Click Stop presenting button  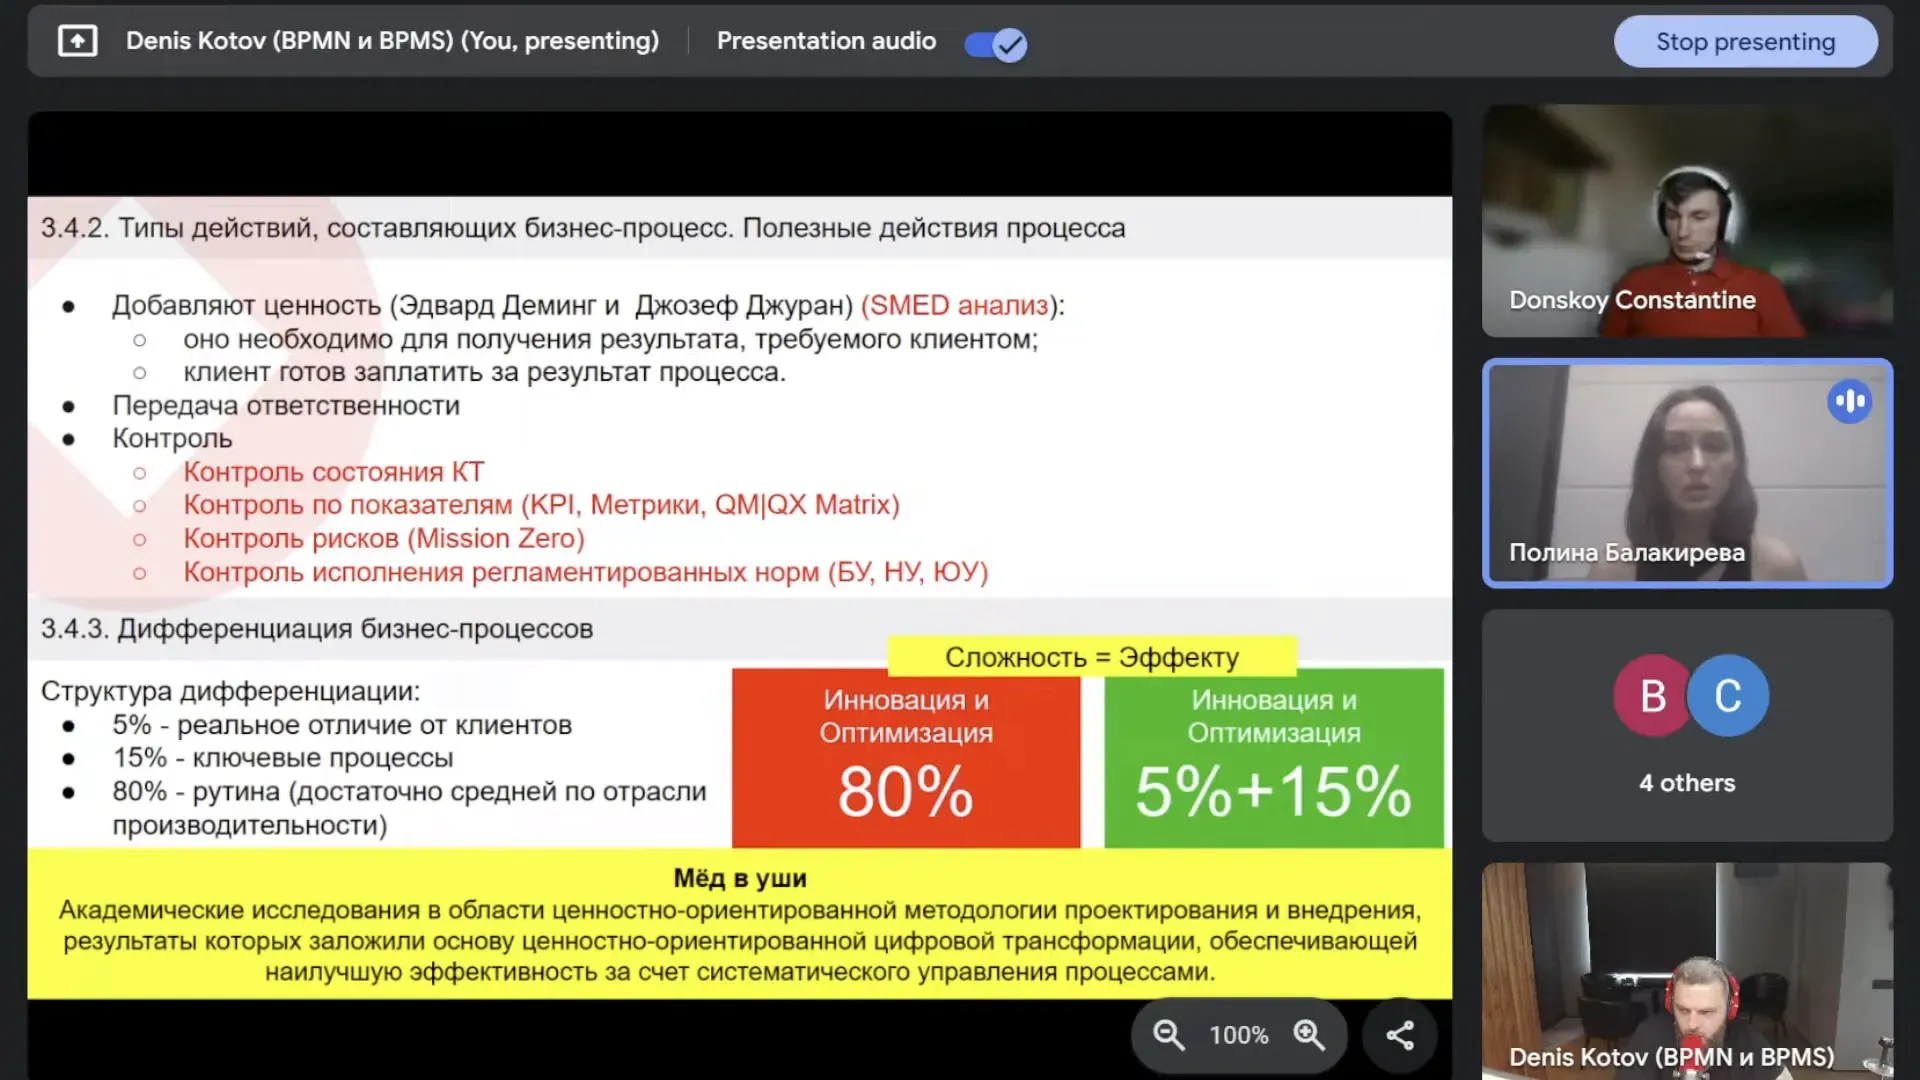(x=1745, y=42)
